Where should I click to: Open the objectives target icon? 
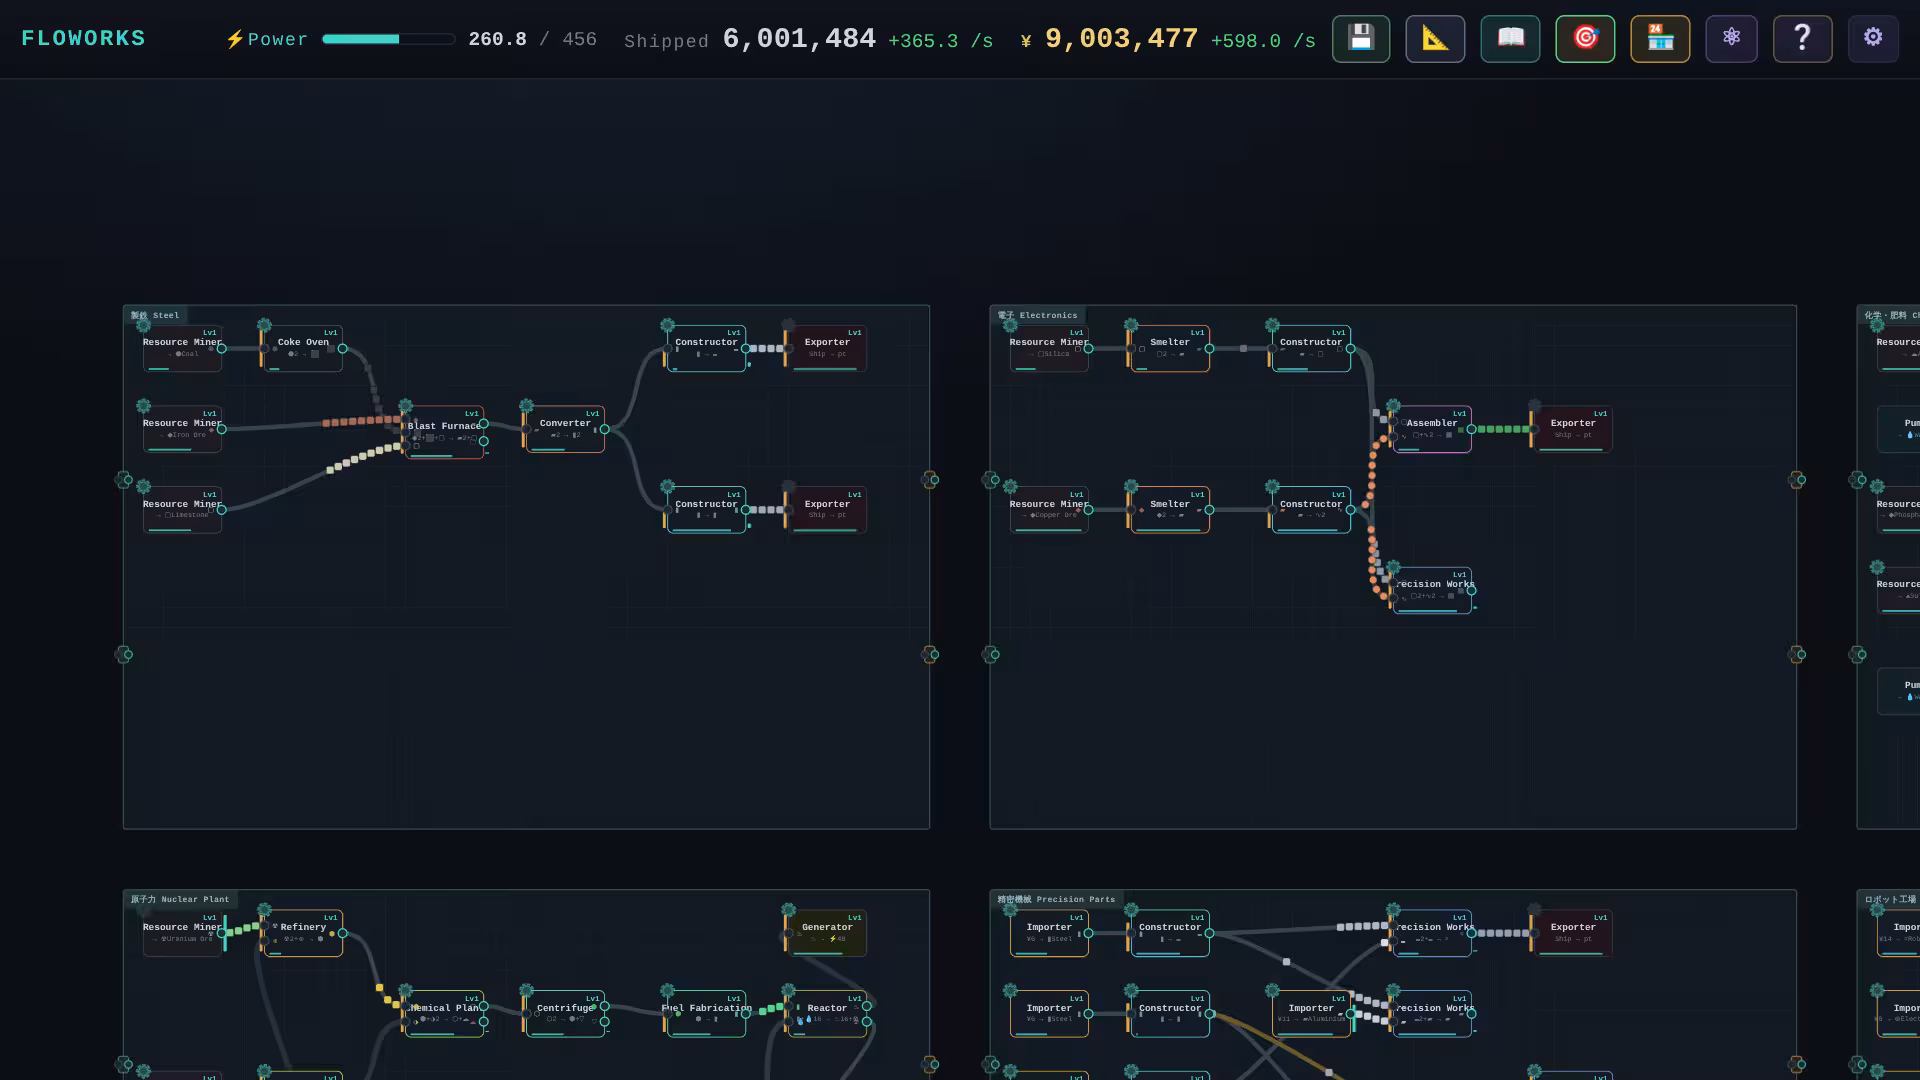pos(1585,39)
